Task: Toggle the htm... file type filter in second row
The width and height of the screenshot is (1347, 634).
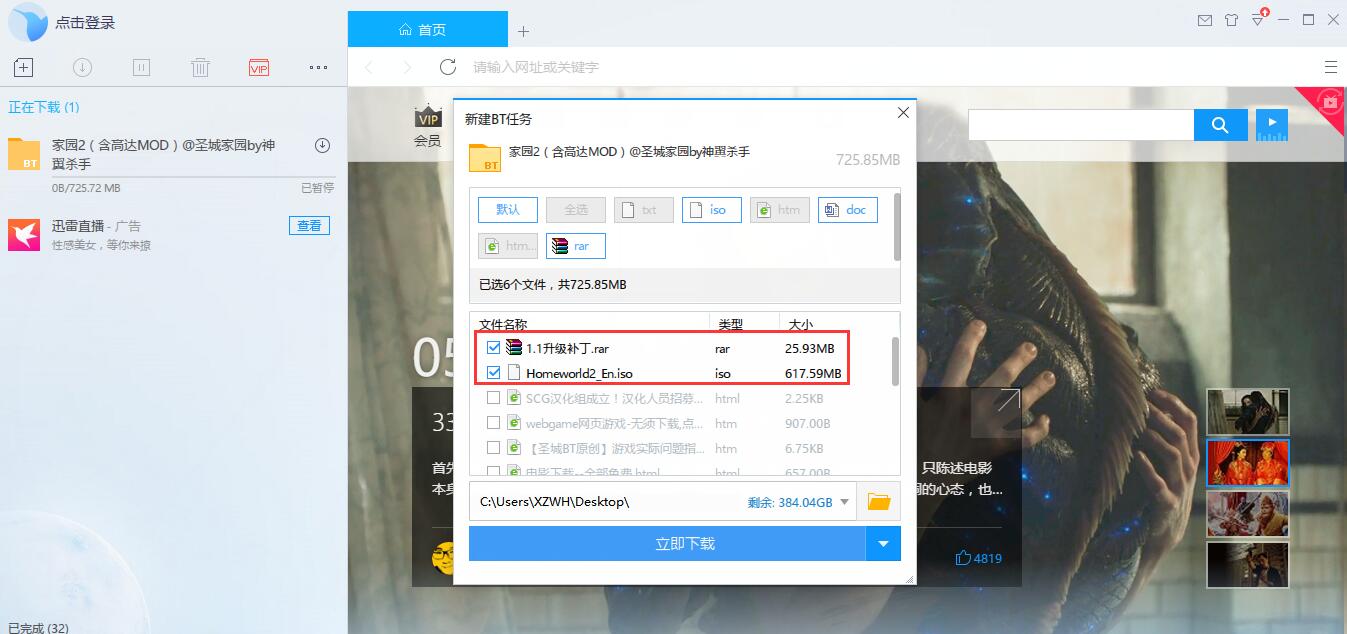Action: coord(507,246)
